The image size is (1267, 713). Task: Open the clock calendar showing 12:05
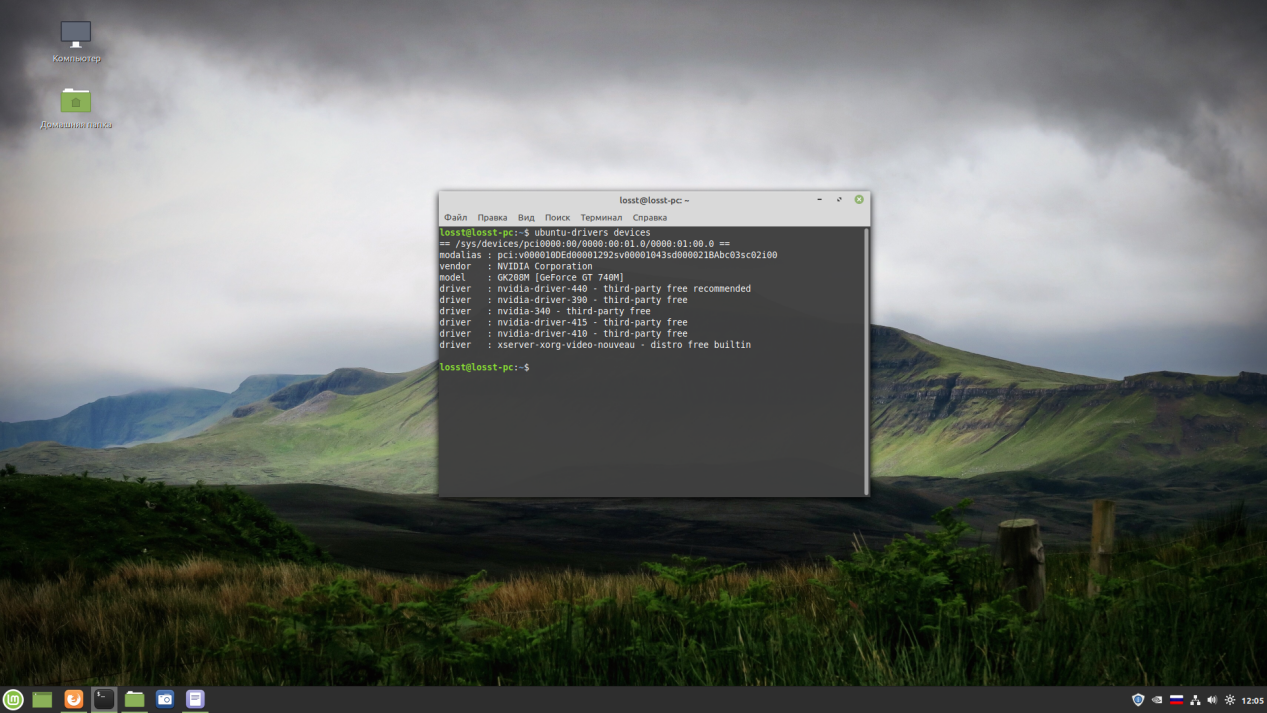(x=1253, y=701)
